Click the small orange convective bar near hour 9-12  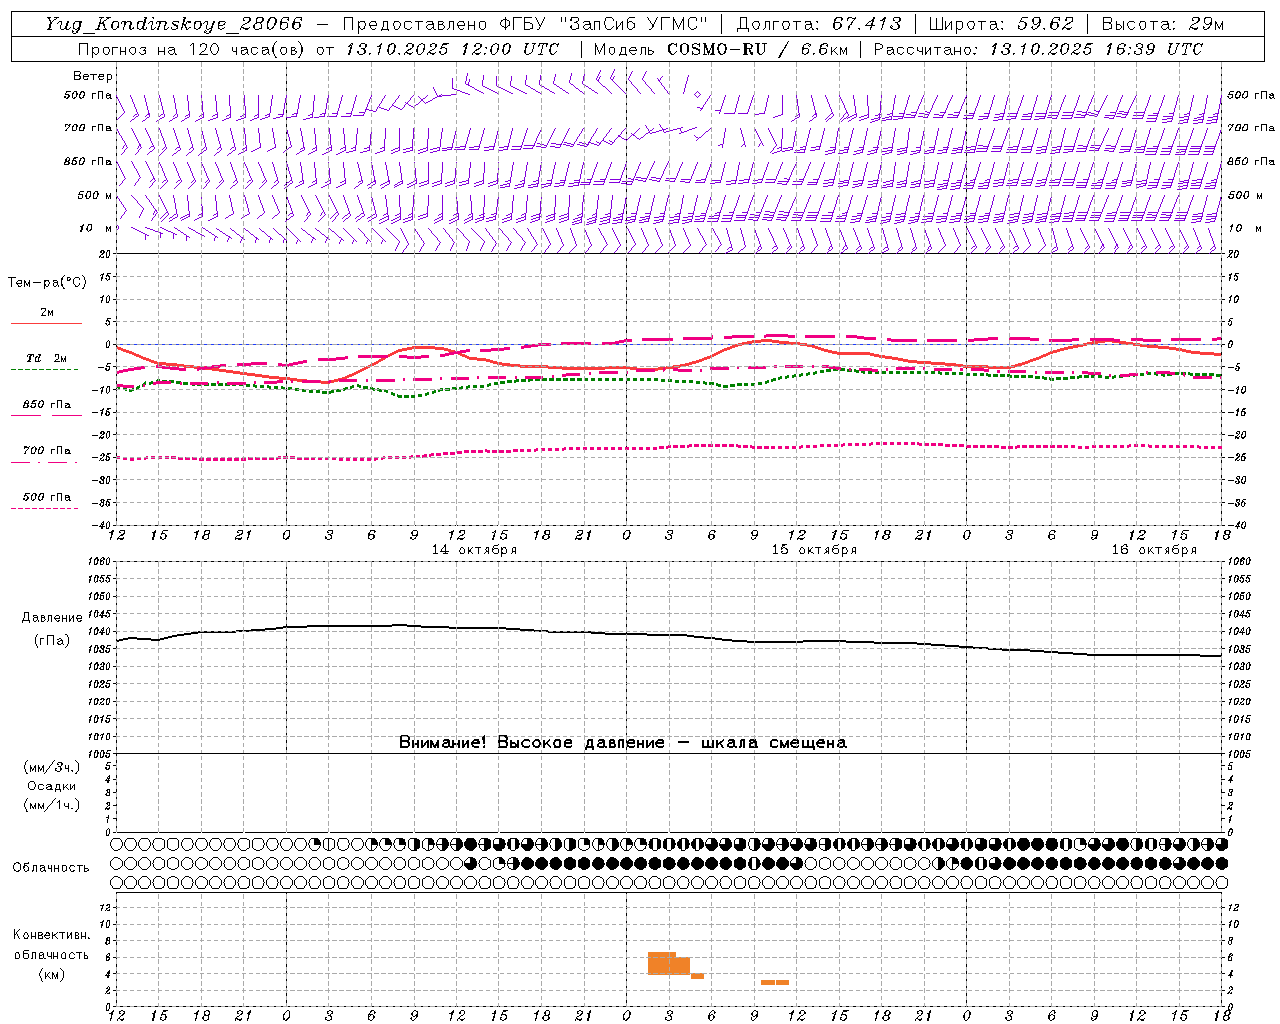tap(775, 982)
